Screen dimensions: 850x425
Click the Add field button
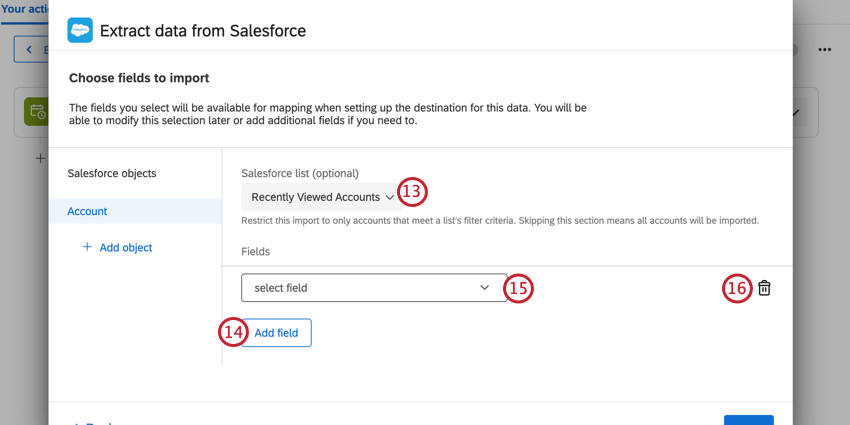click(x=276, y=333)
